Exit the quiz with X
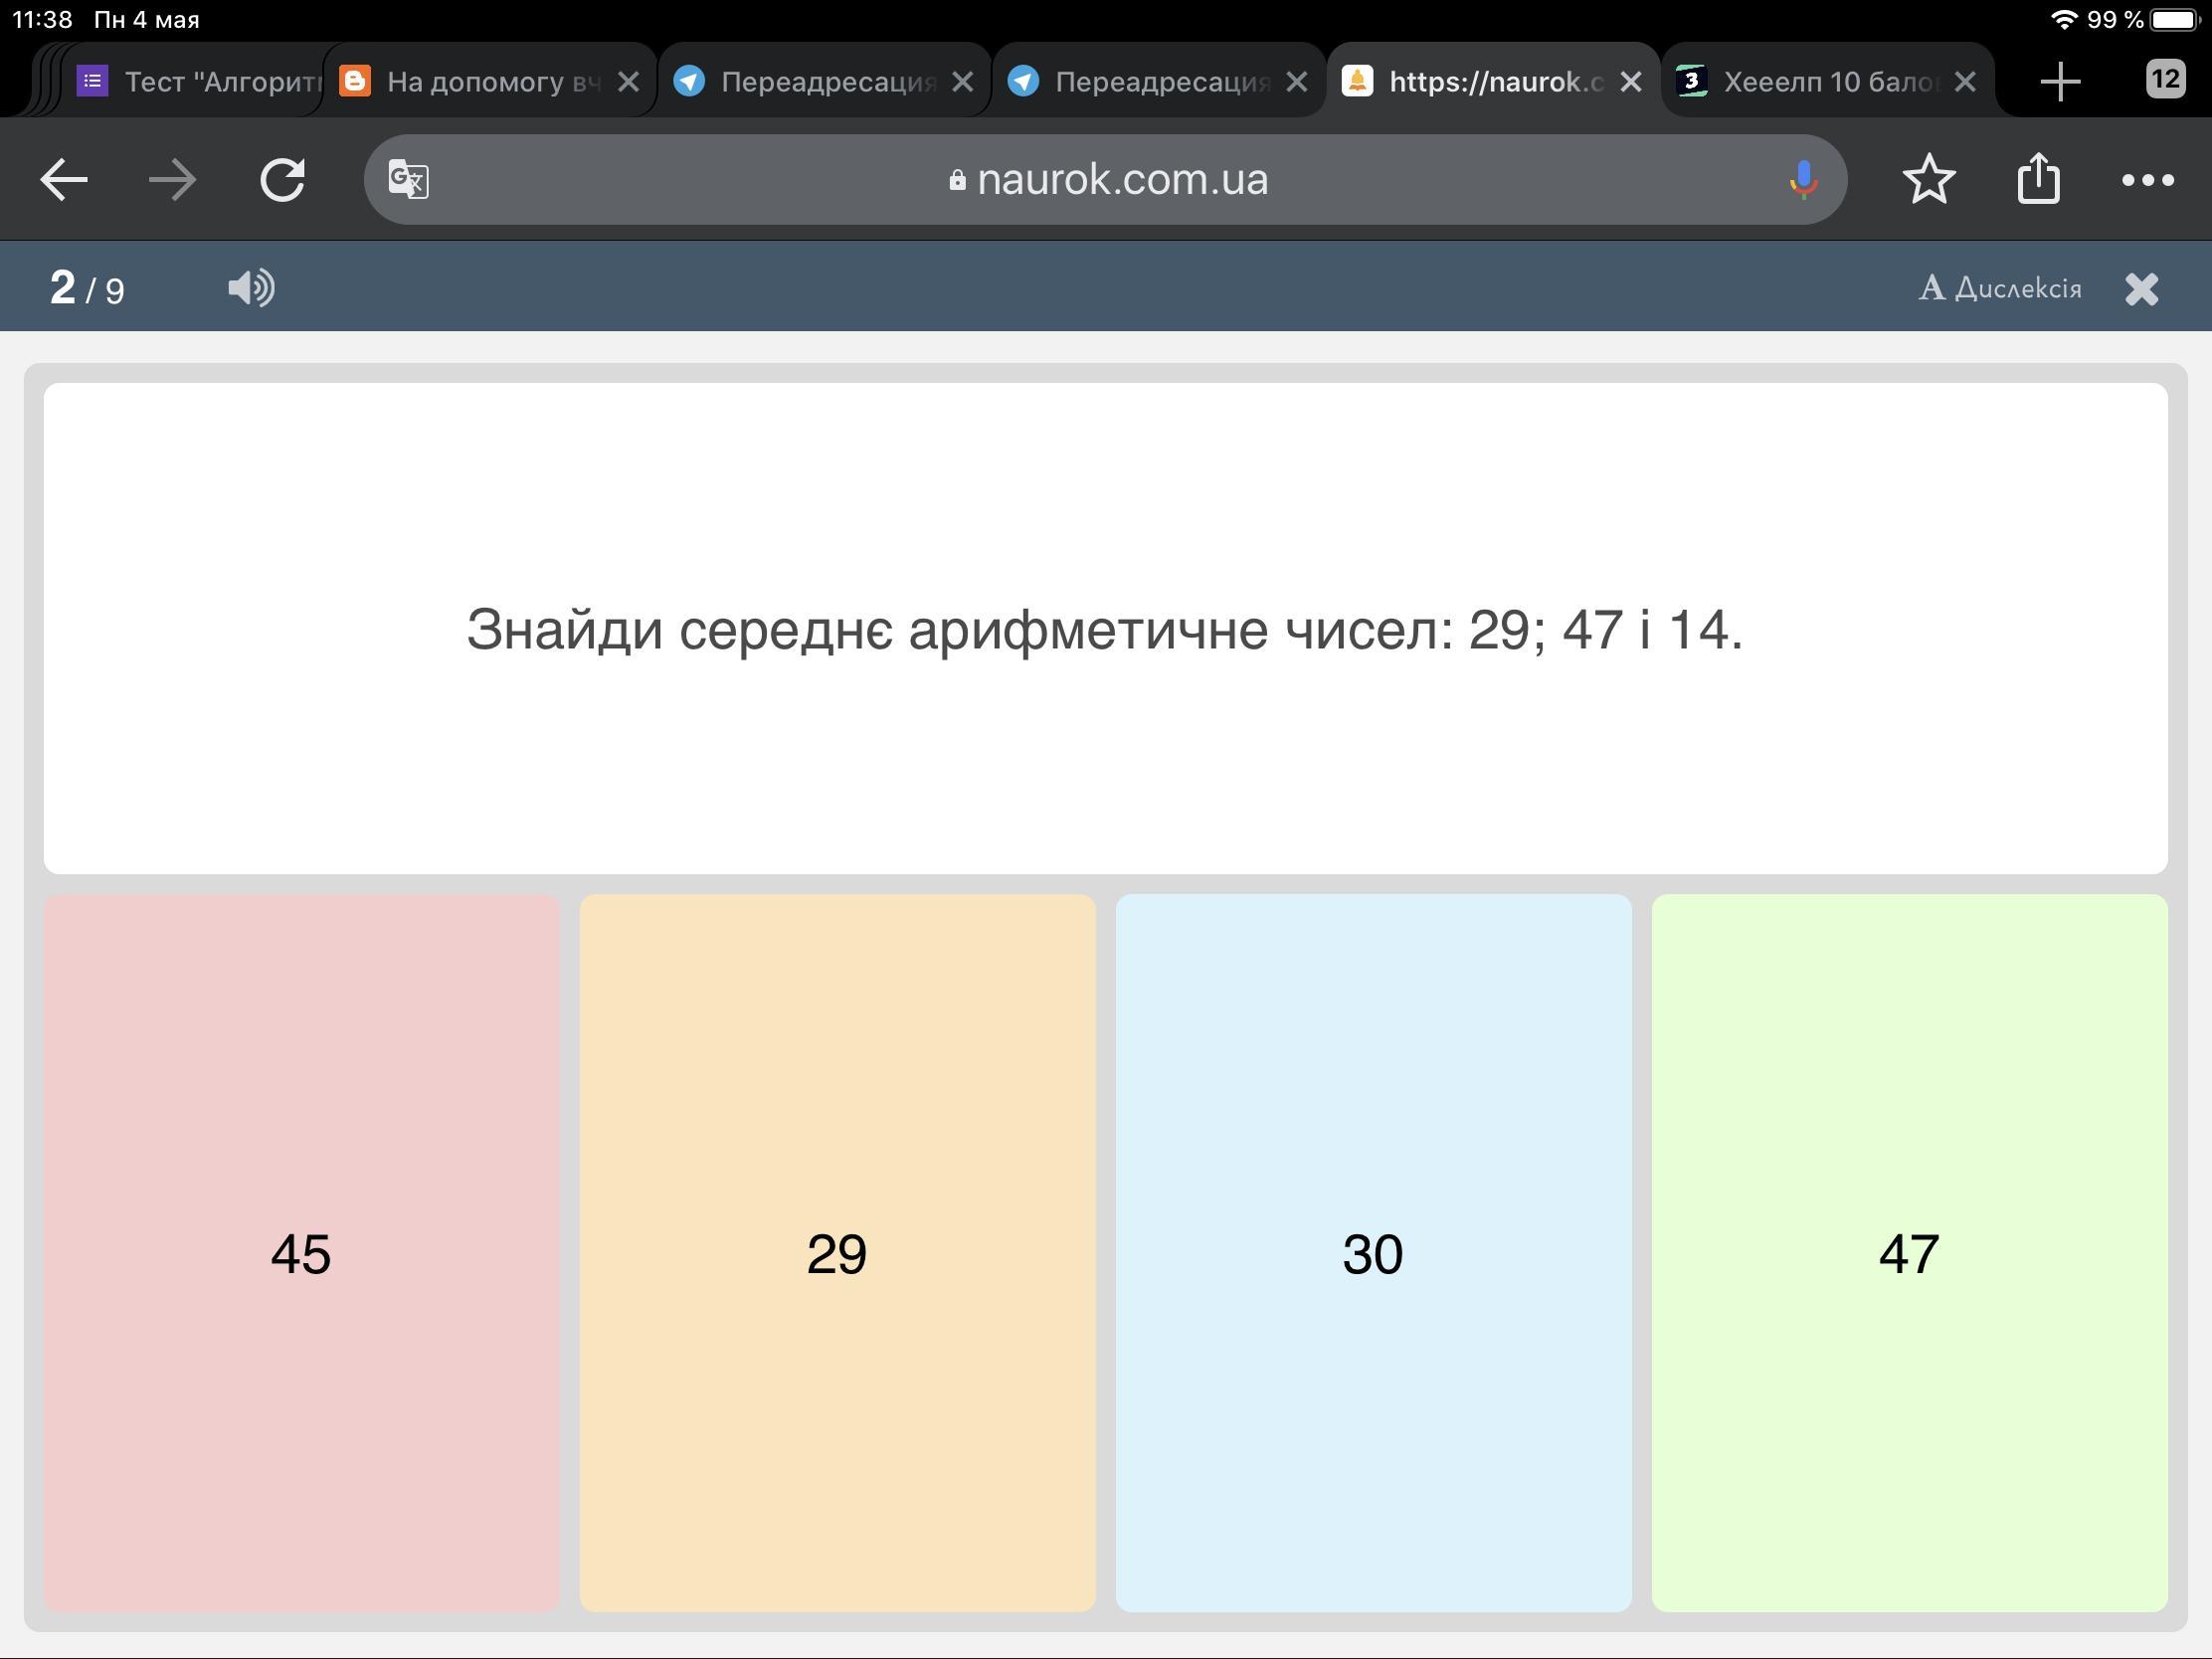Screen dimensions: 2212x1659 click(2141, 289)
